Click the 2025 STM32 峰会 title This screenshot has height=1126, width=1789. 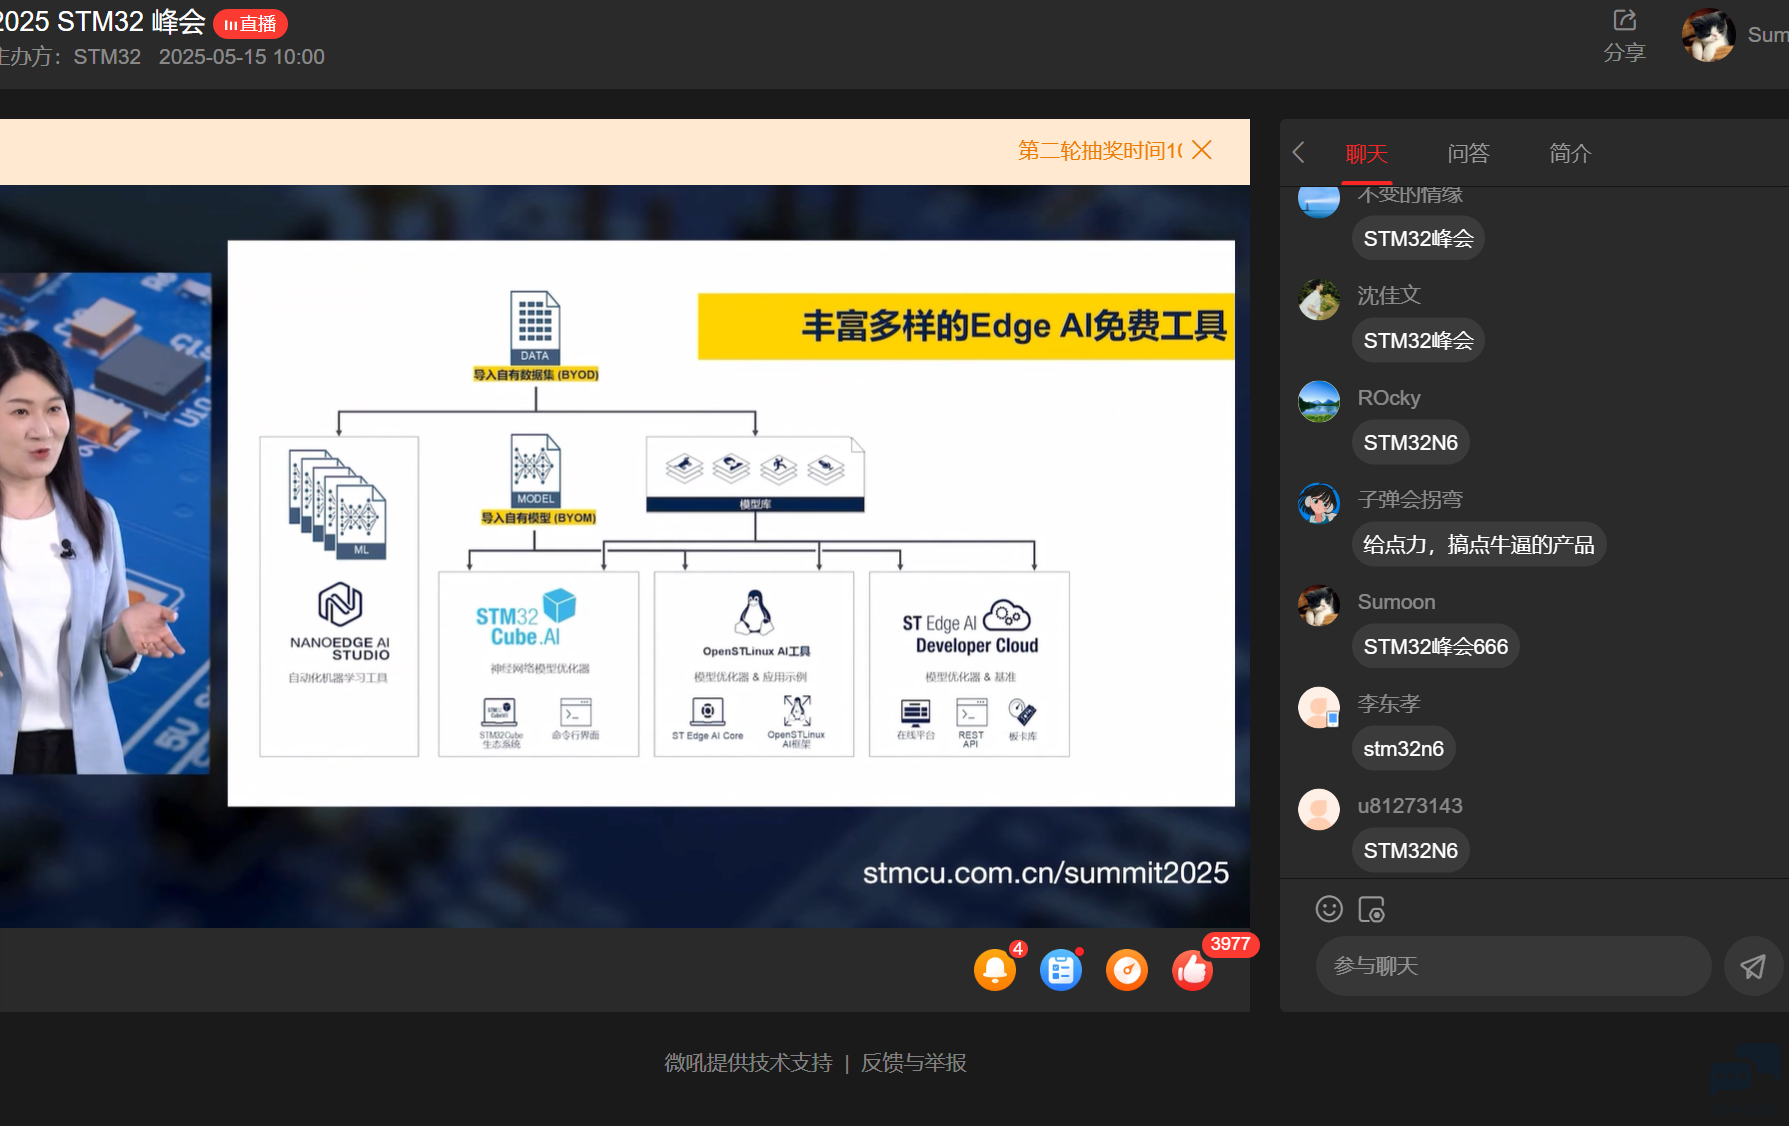(102, 21)
